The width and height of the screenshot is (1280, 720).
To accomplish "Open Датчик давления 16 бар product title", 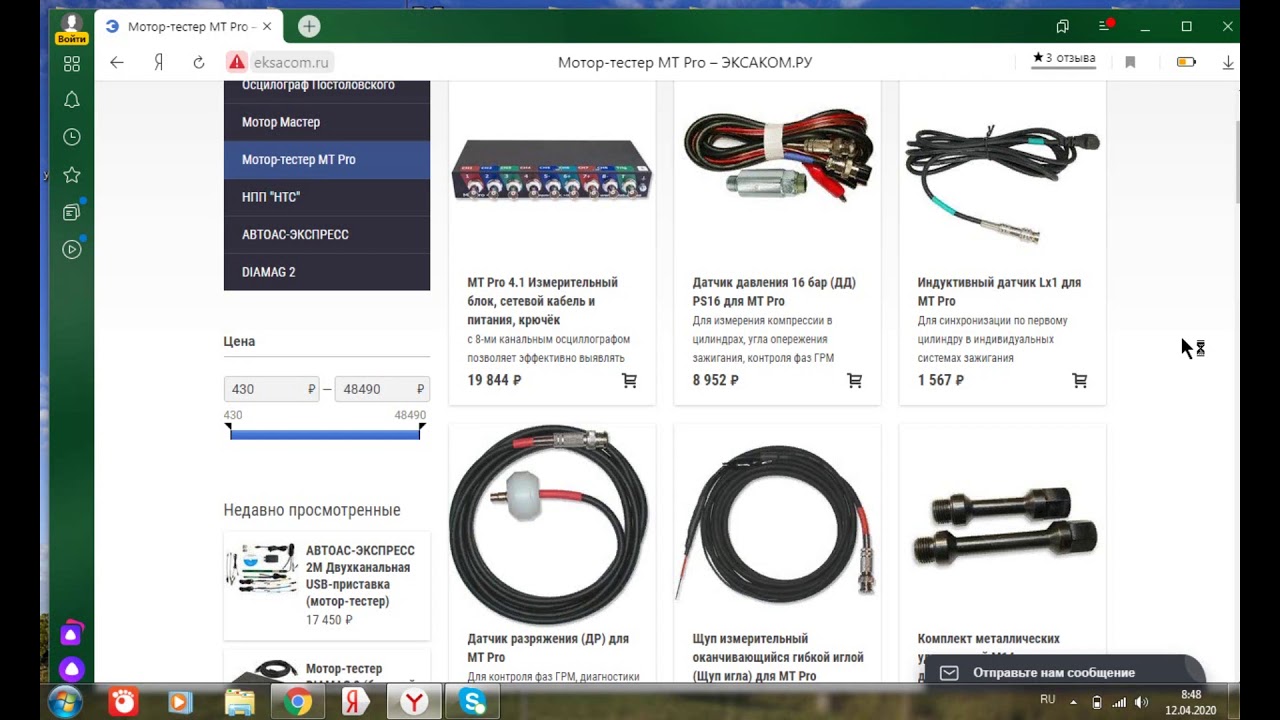I will pyautogui.click(x=774, y=292).
